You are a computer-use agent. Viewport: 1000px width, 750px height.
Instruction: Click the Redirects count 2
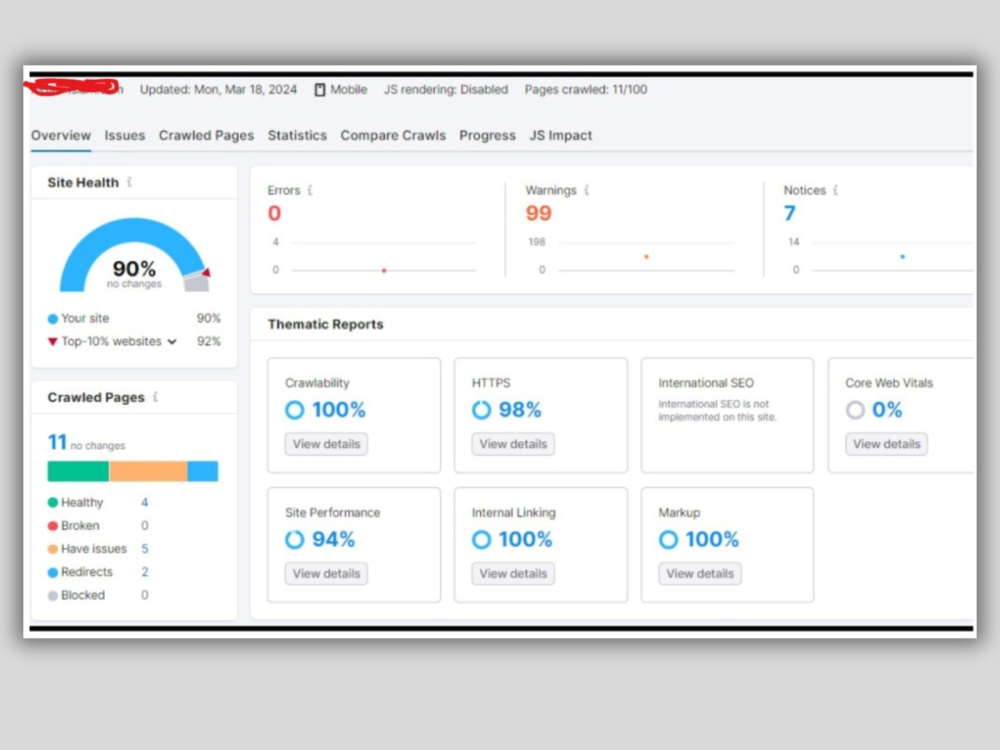[x=145, y=571]
